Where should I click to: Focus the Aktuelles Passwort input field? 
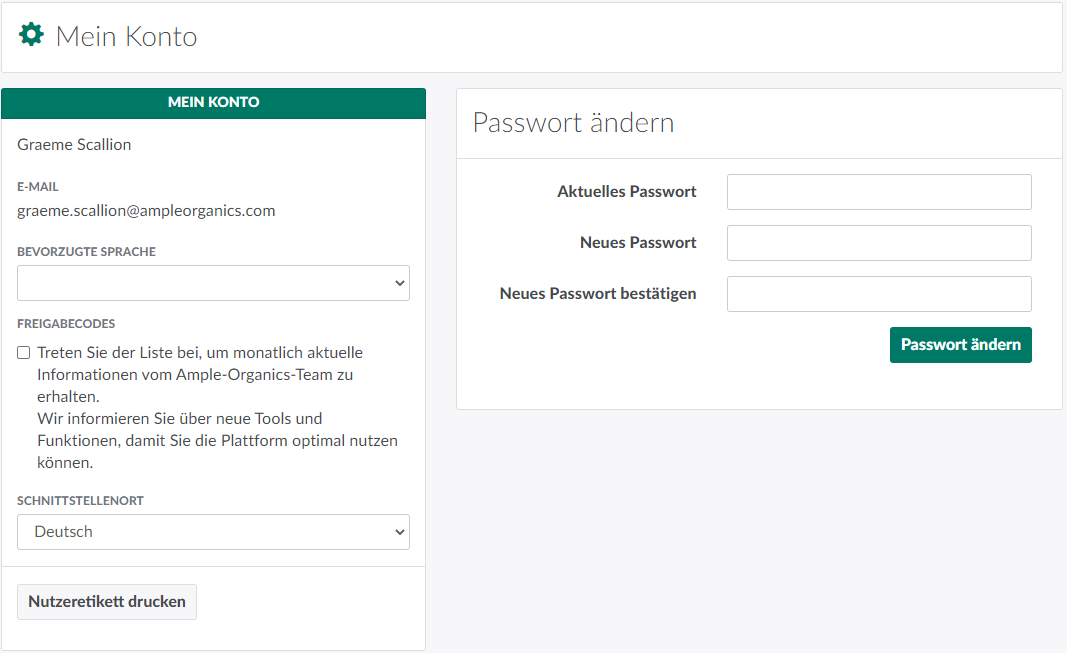point(879,192)
